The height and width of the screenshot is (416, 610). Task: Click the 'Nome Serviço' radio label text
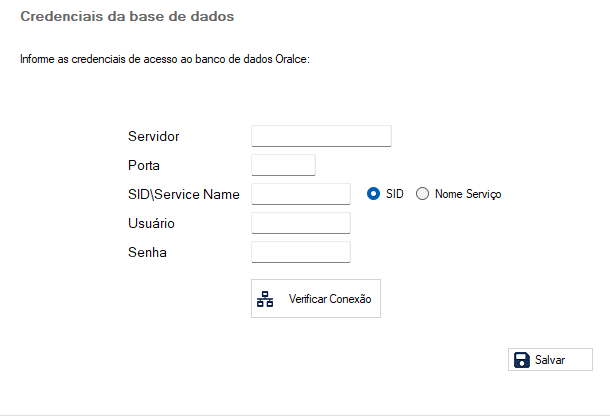(x=468, y=194)
